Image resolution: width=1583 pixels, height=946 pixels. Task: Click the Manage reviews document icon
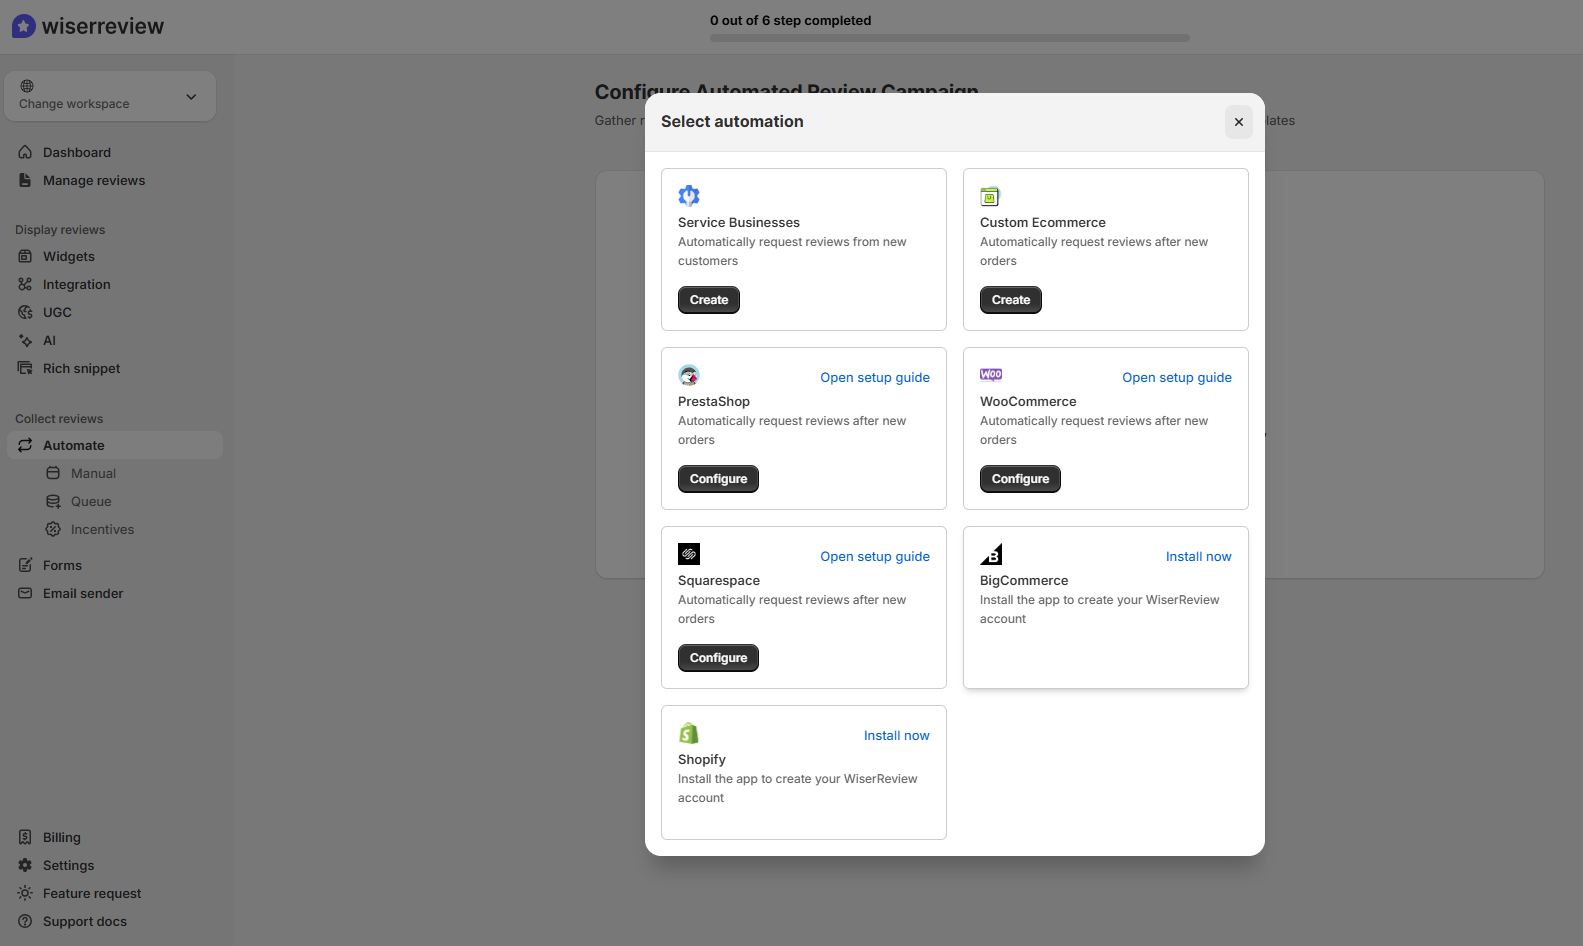point(25,180)
